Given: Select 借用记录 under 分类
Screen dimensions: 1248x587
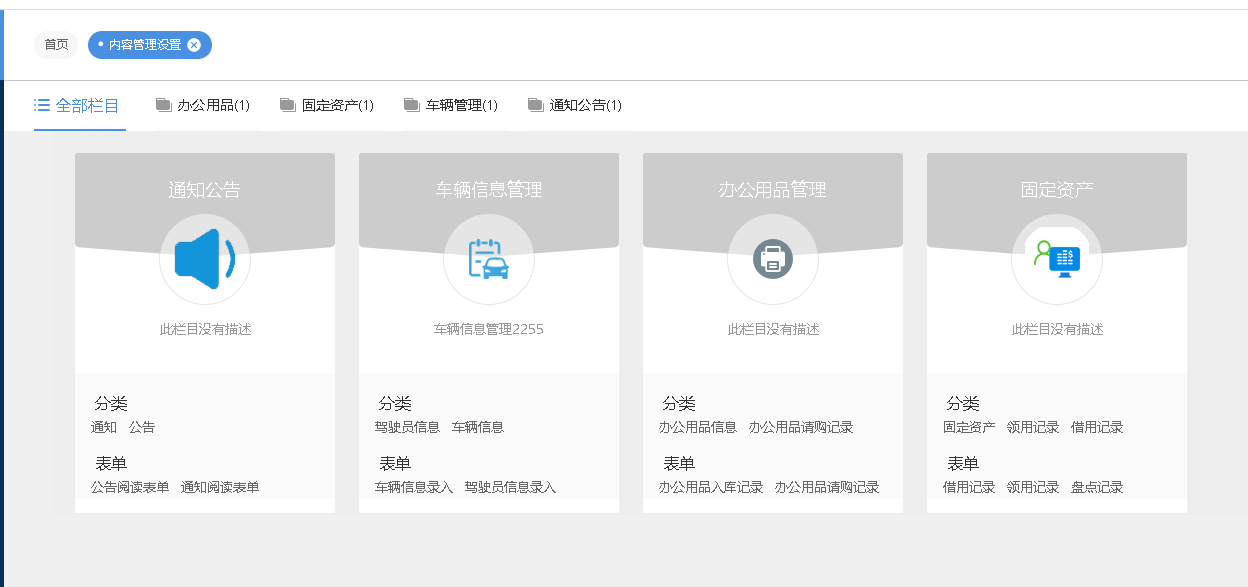Looking at the screenshot, I should 1097,427.
